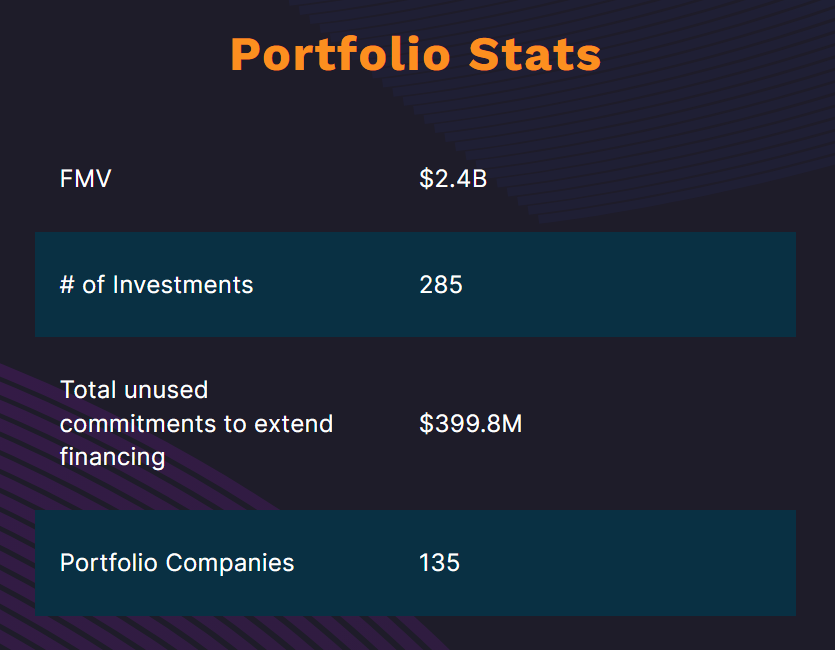Click the Portfolio Companies label
This screenshot has height=650, width=835.
point(177,562)
